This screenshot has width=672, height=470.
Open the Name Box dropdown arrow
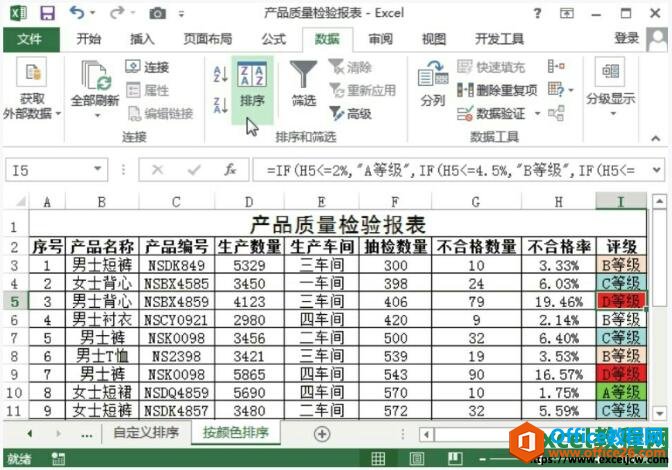[x=98, y=169]
